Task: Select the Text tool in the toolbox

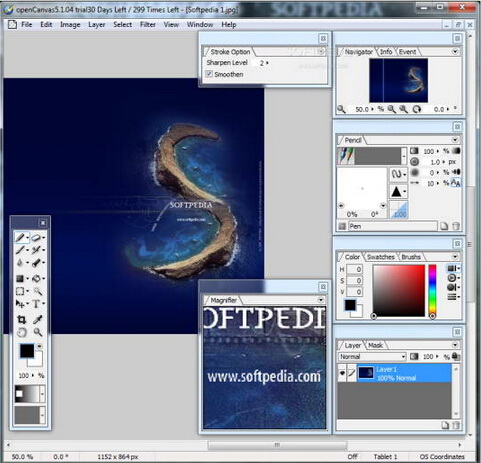Action: tap(36, 304)
